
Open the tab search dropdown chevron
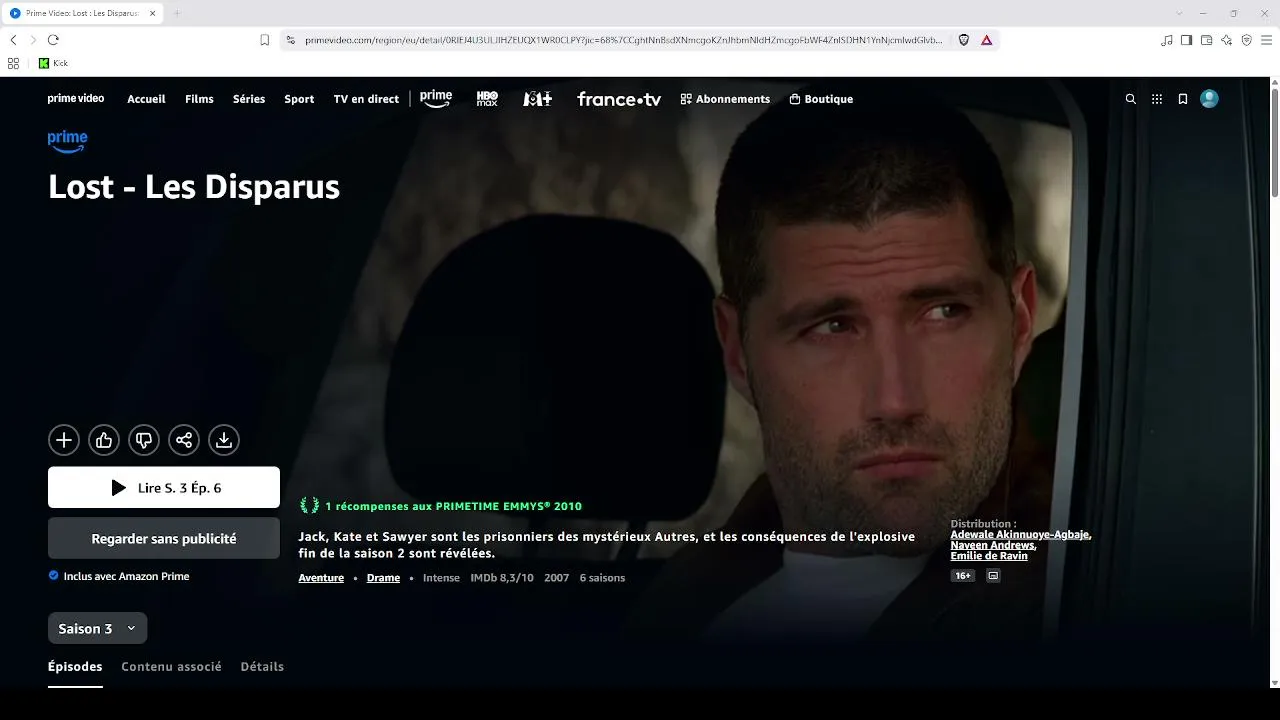click(x=1179, y=13)
